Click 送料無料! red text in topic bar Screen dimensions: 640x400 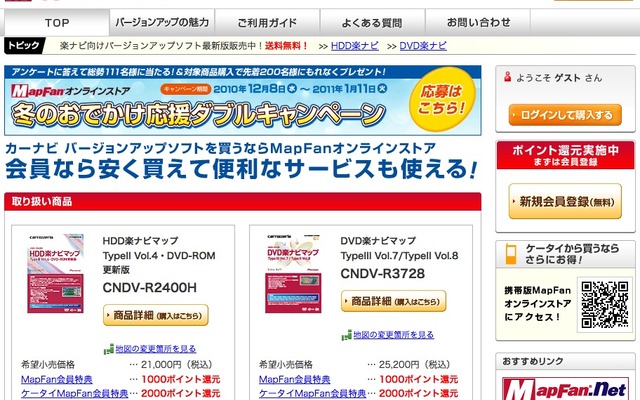tap(287, 46)
